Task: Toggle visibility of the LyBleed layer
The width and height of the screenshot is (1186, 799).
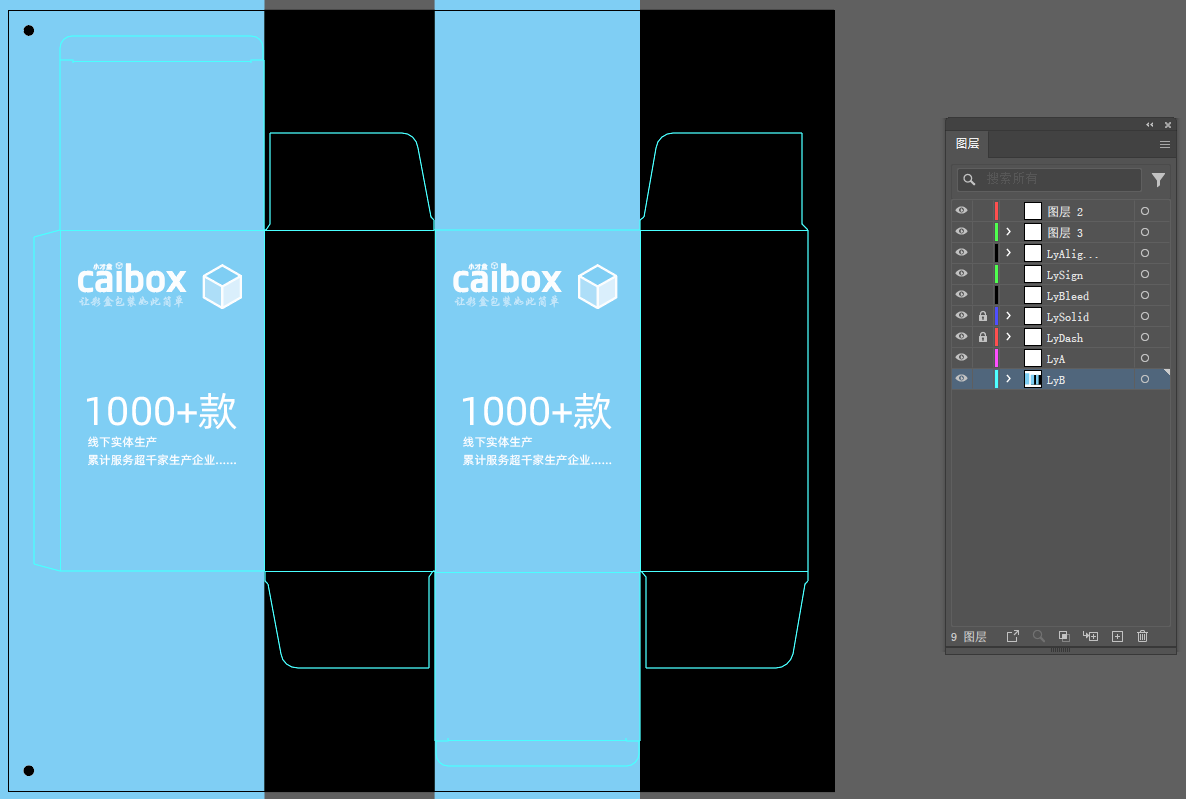Action: 961,295
